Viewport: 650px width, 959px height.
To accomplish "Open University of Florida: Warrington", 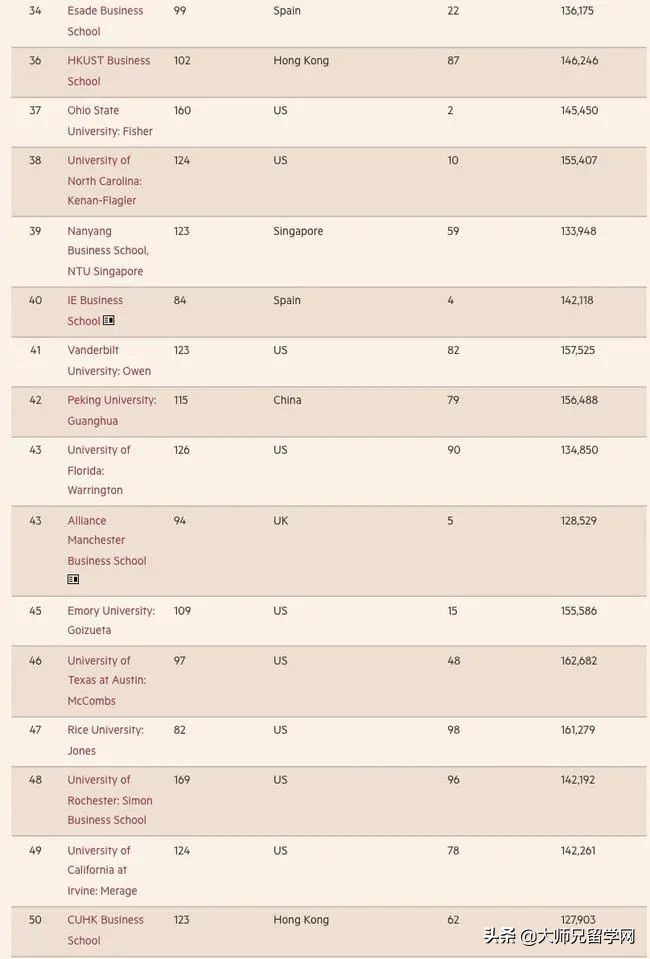I will [98, 470].
